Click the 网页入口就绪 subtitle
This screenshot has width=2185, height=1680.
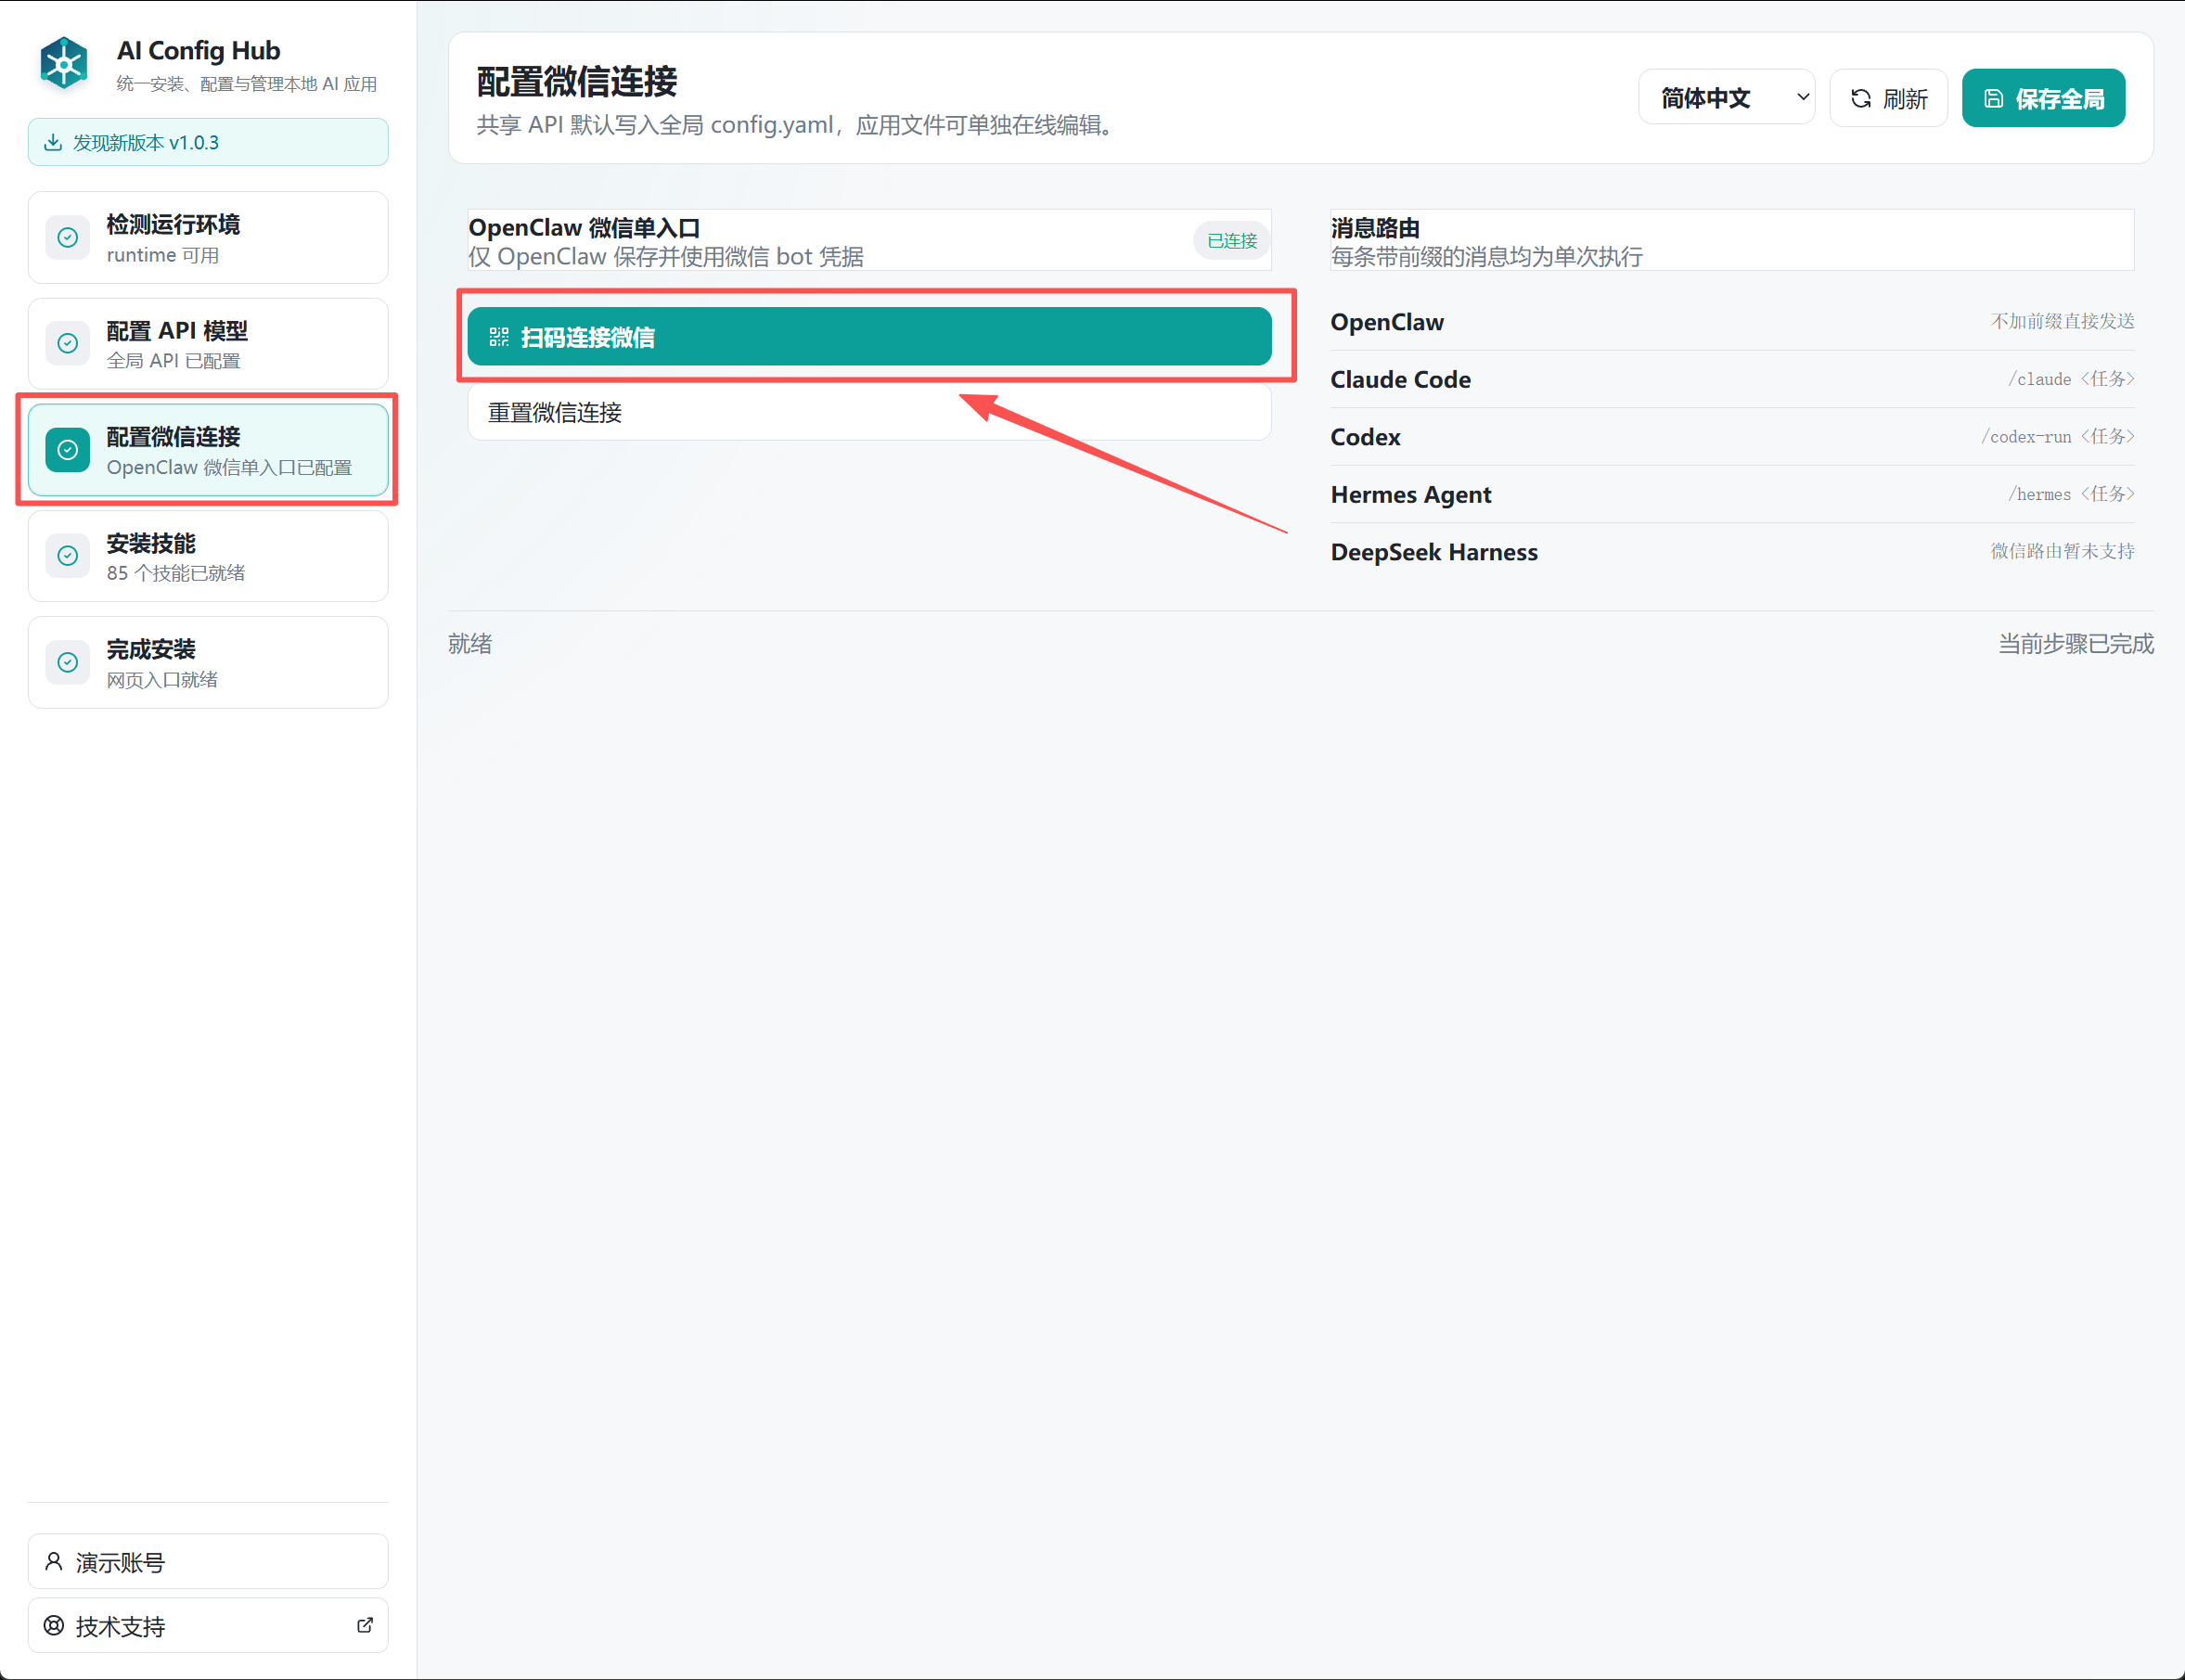point(162,680)
